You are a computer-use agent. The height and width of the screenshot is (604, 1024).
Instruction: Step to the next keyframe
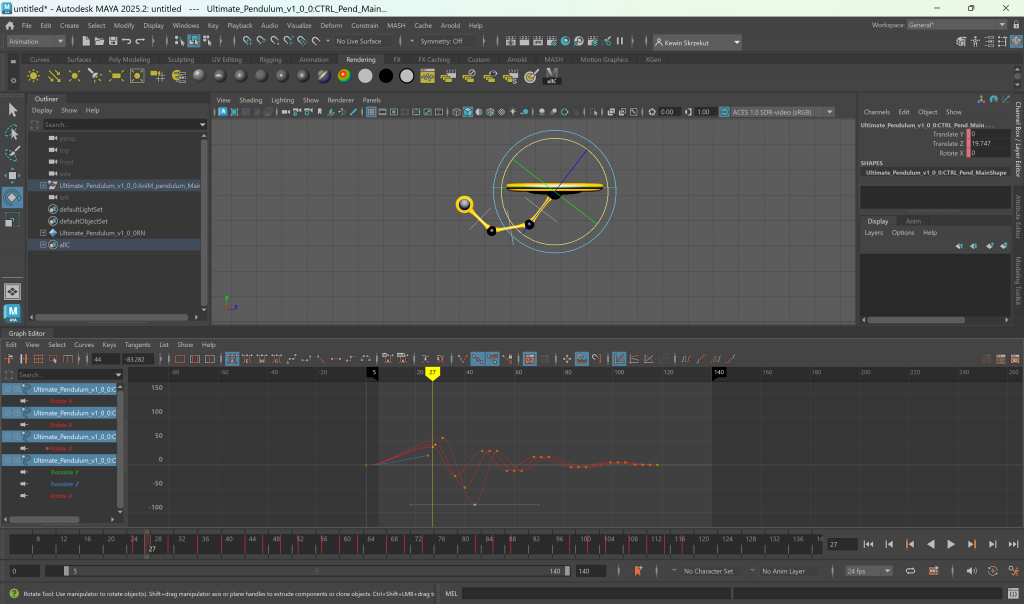[972, 544]
